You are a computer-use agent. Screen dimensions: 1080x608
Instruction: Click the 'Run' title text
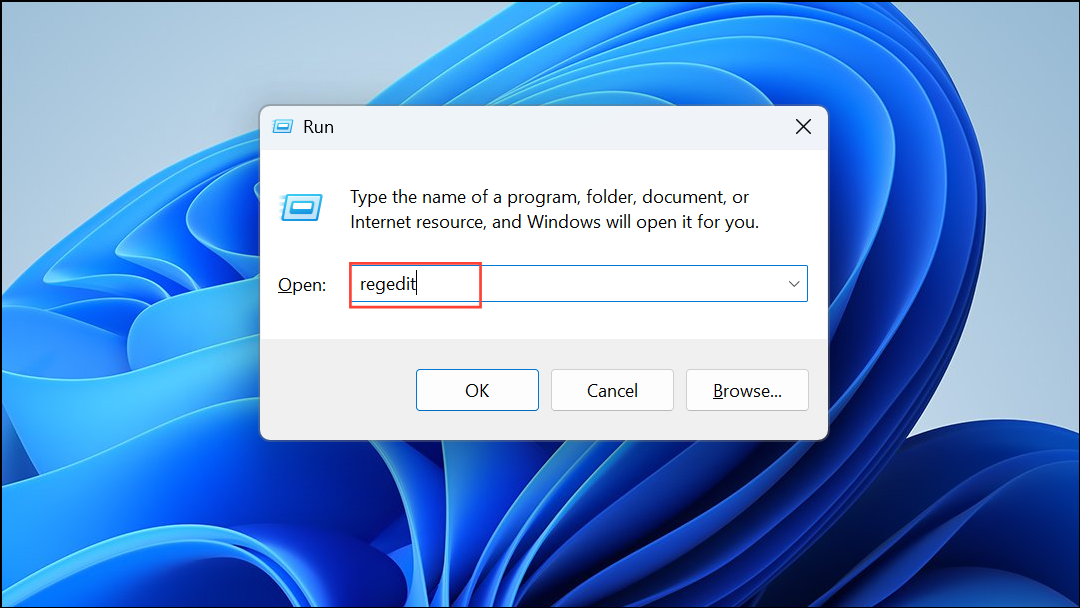pyautogui.click(x=318, y=127)
